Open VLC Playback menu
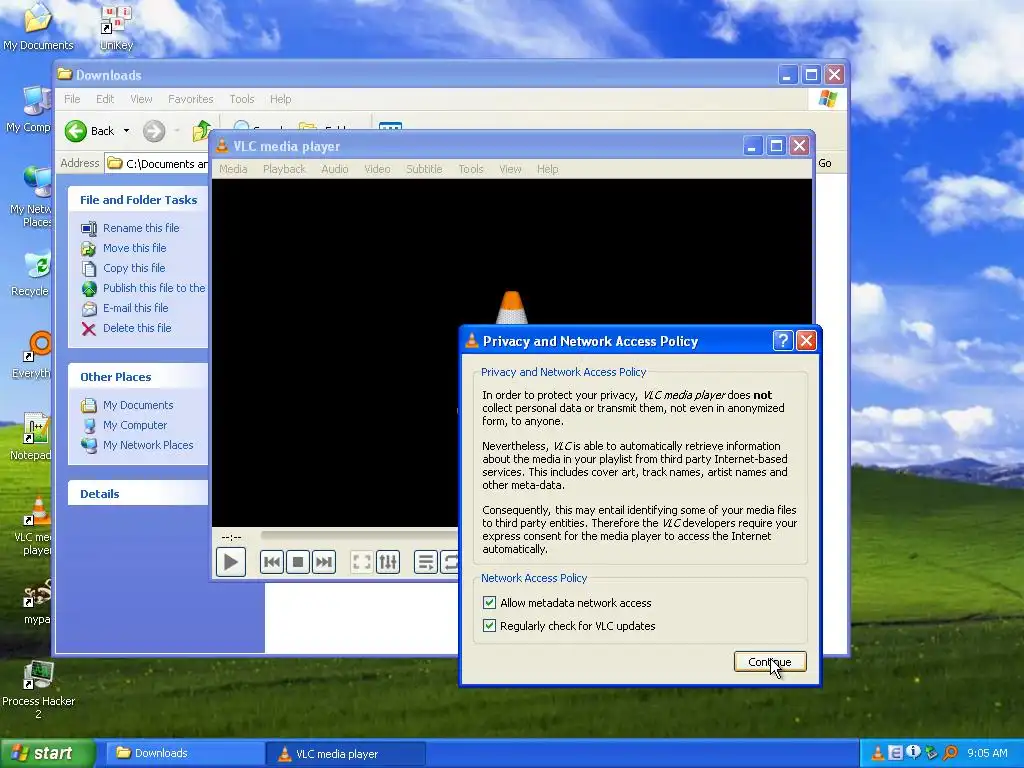This screenshot has height=768, width=1024. [x=284, y=169]
